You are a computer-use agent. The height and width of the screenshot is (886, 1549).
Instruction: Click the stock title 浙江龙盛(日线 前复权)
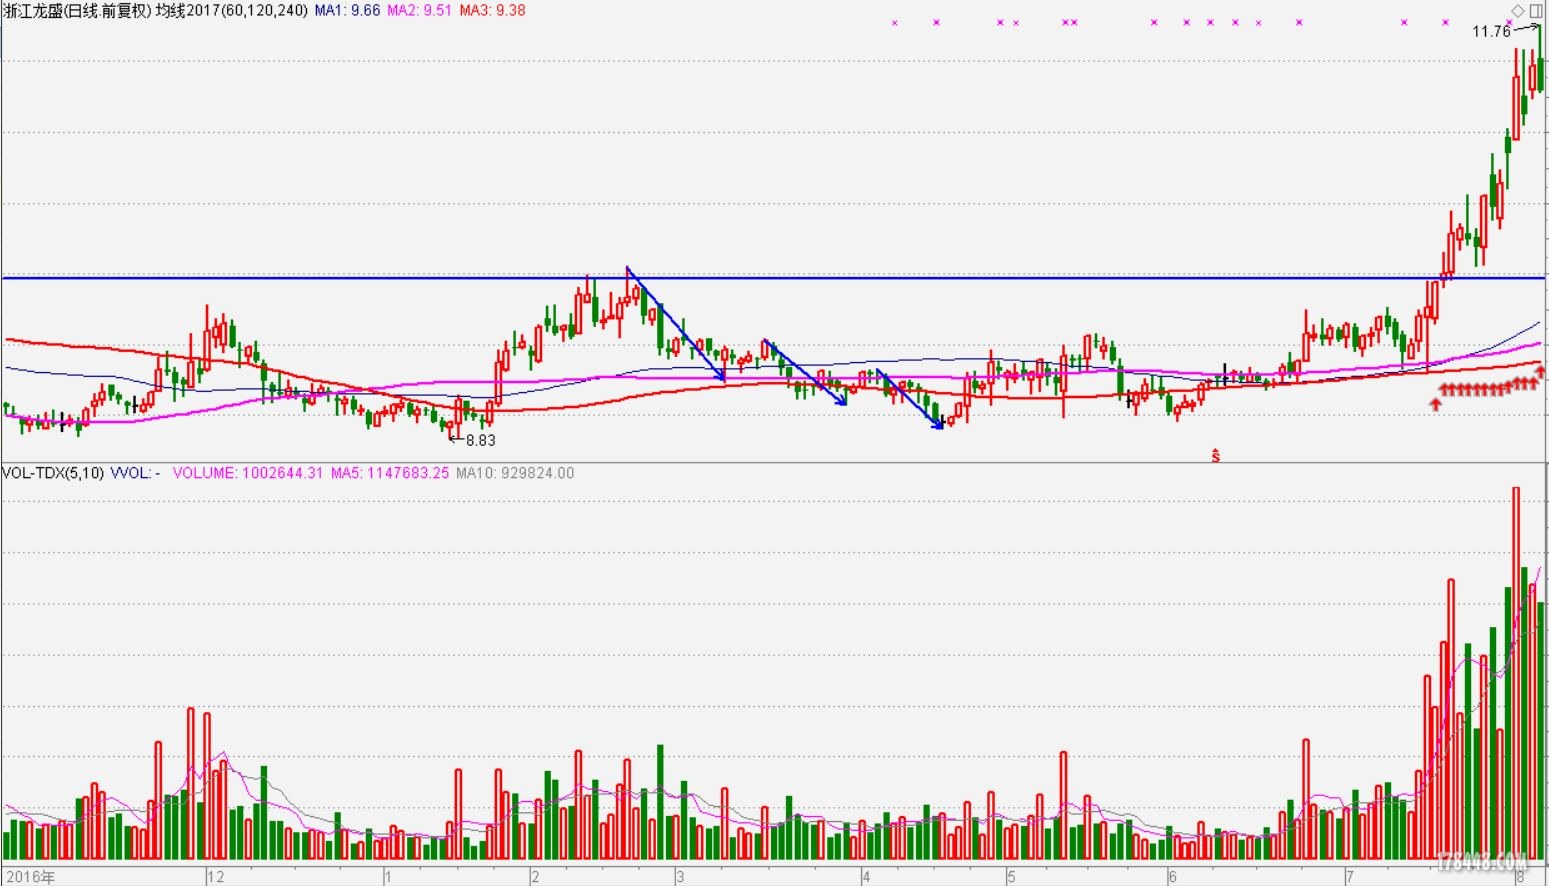tap(77, 10)
